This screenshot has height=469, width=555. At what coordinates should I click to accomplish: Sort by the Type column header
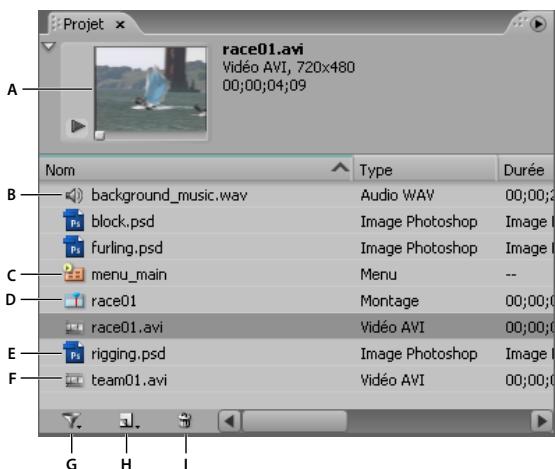[x=425, y=170]
